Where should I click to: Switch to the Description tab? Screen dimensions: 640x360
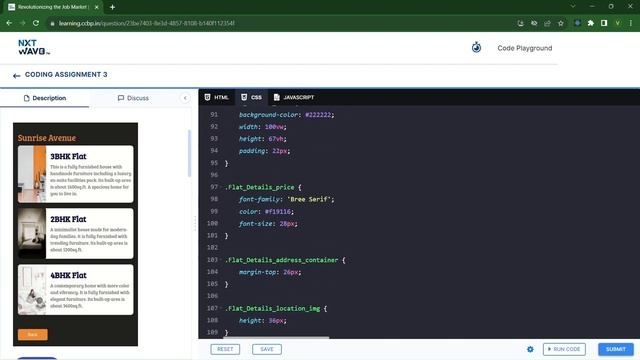pyautogui.click(x=44, y=98)
